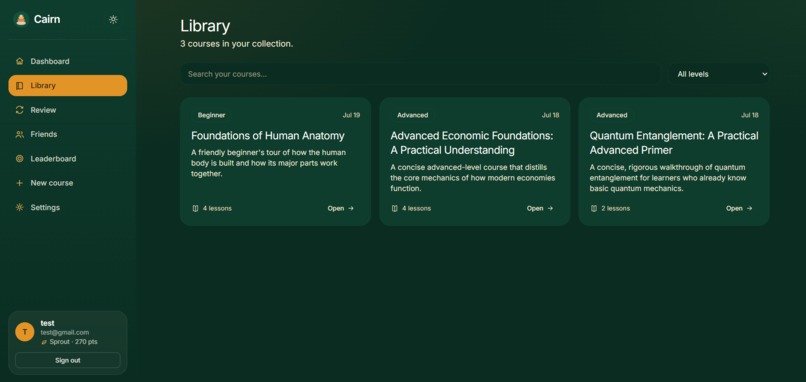
Task: Click arrow icon on Human Anatomy card
Action: click(351, 208)
